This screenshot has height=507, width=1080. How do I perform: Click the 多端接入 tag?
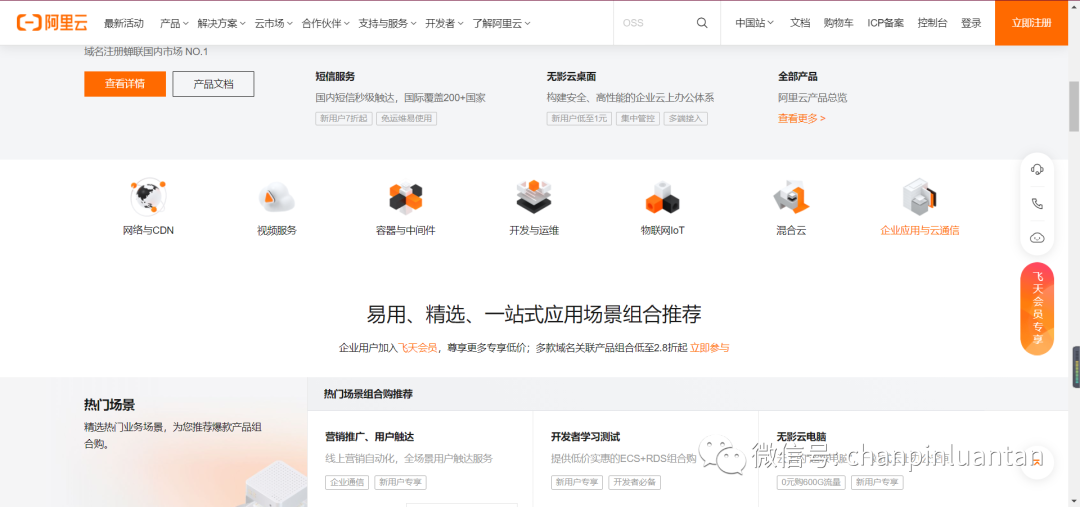pos(686,118)
